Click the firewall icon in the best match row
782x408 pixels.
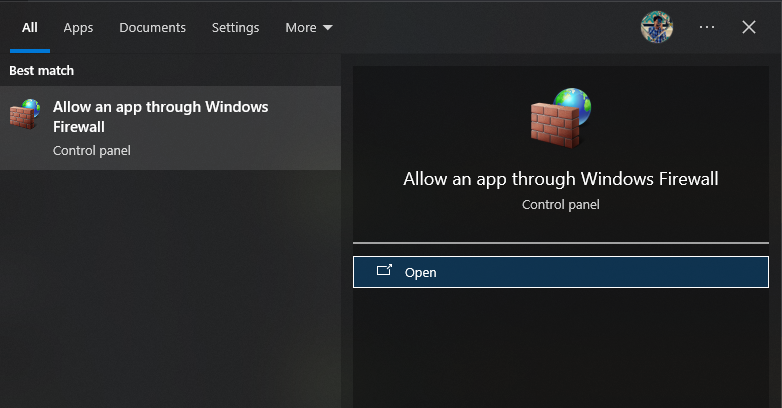(x=25, y=114)
